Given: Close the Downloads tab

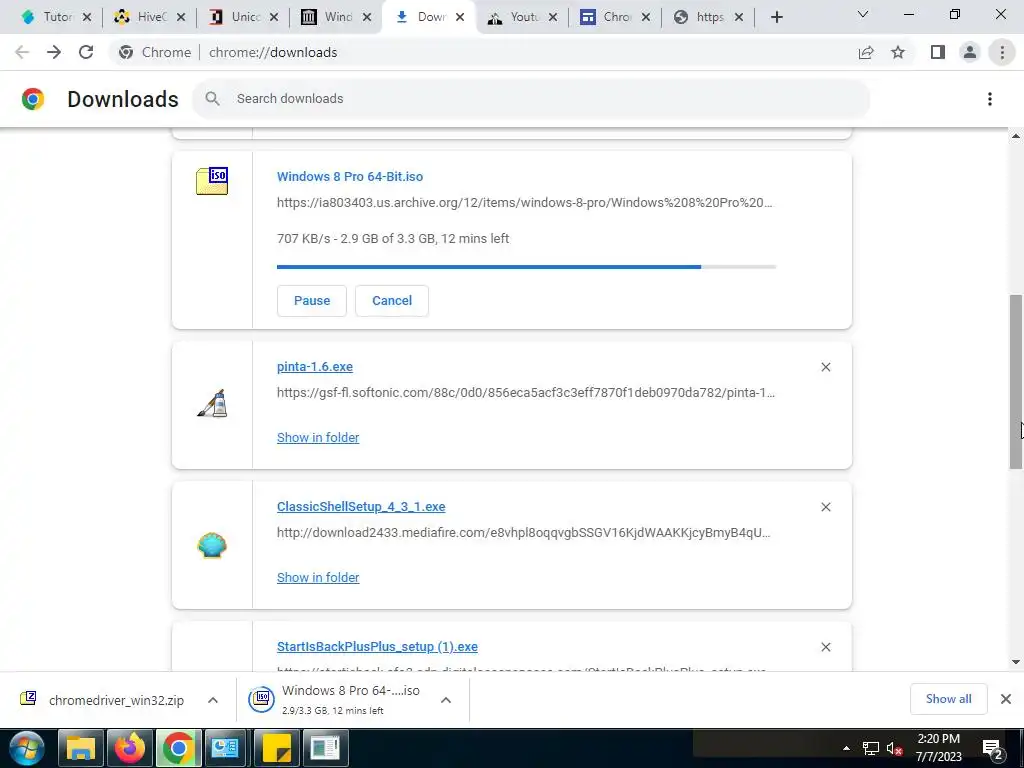Looking at the screenshot, I should pyautogui.click(x=460, y=18).
